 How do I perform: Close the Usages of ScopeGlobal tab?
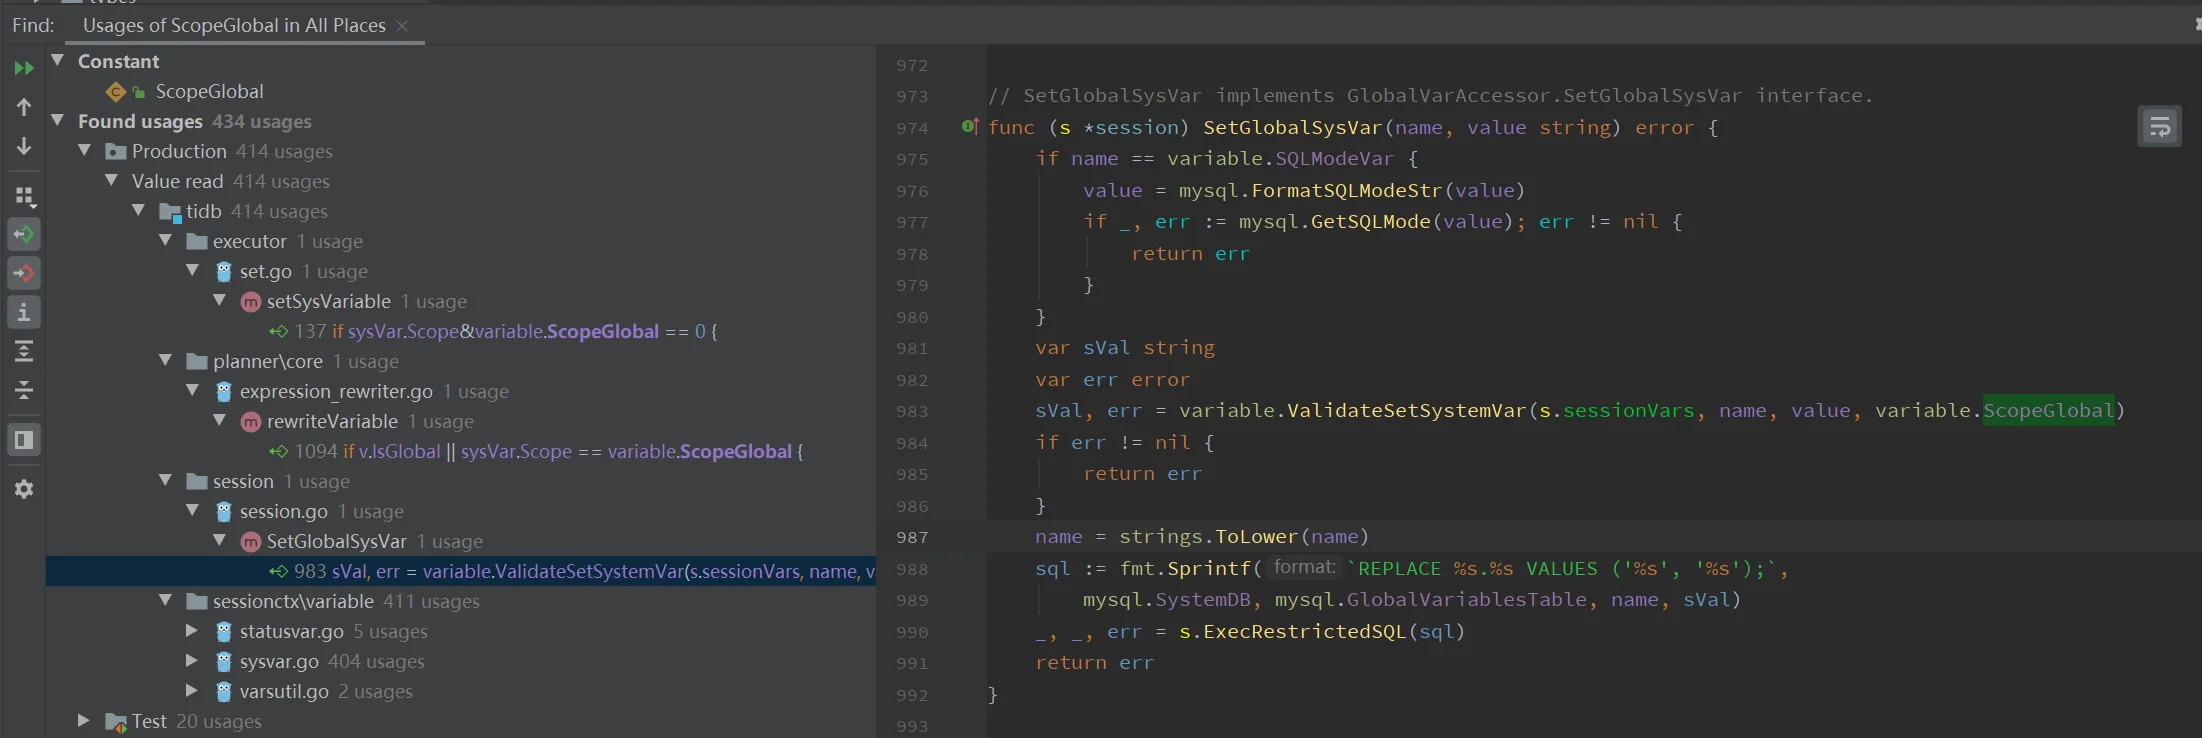pyautogui.click(x=402, y=26)
